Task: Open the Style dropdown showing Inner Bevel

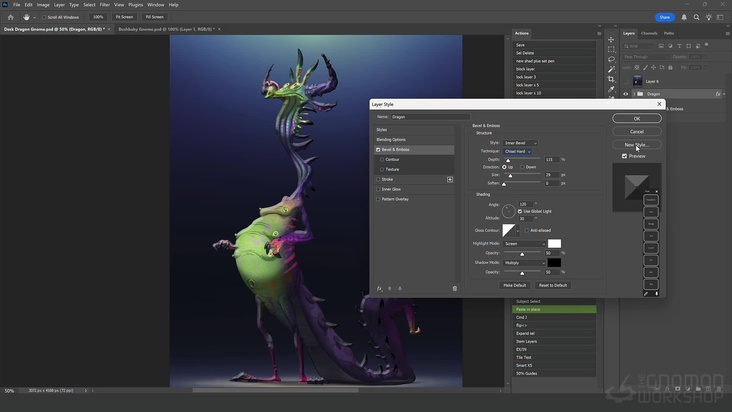Action: [520, 143]
